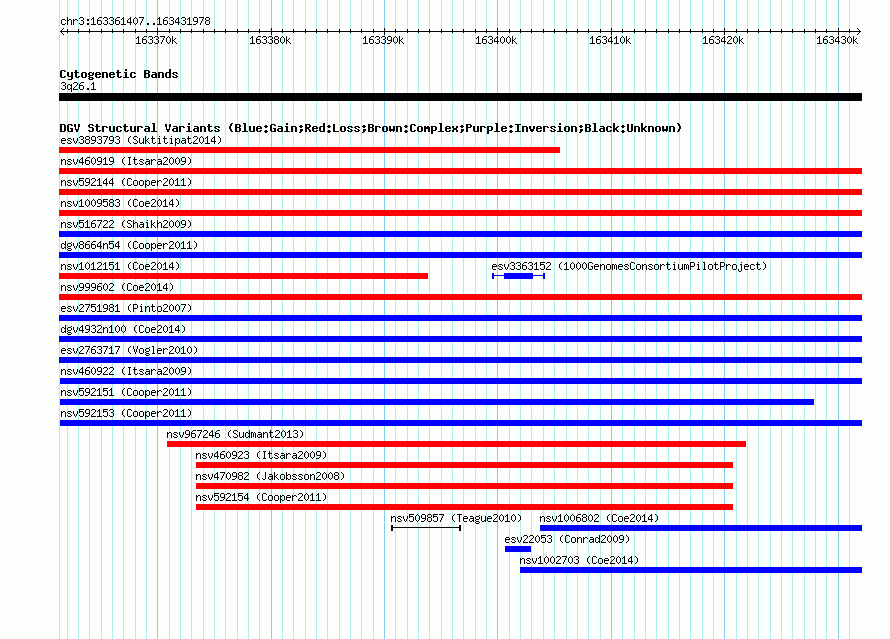Click nsv1006802 (Coe2014) label
Viewport: 890px width, 639px height.
(599, 518)
